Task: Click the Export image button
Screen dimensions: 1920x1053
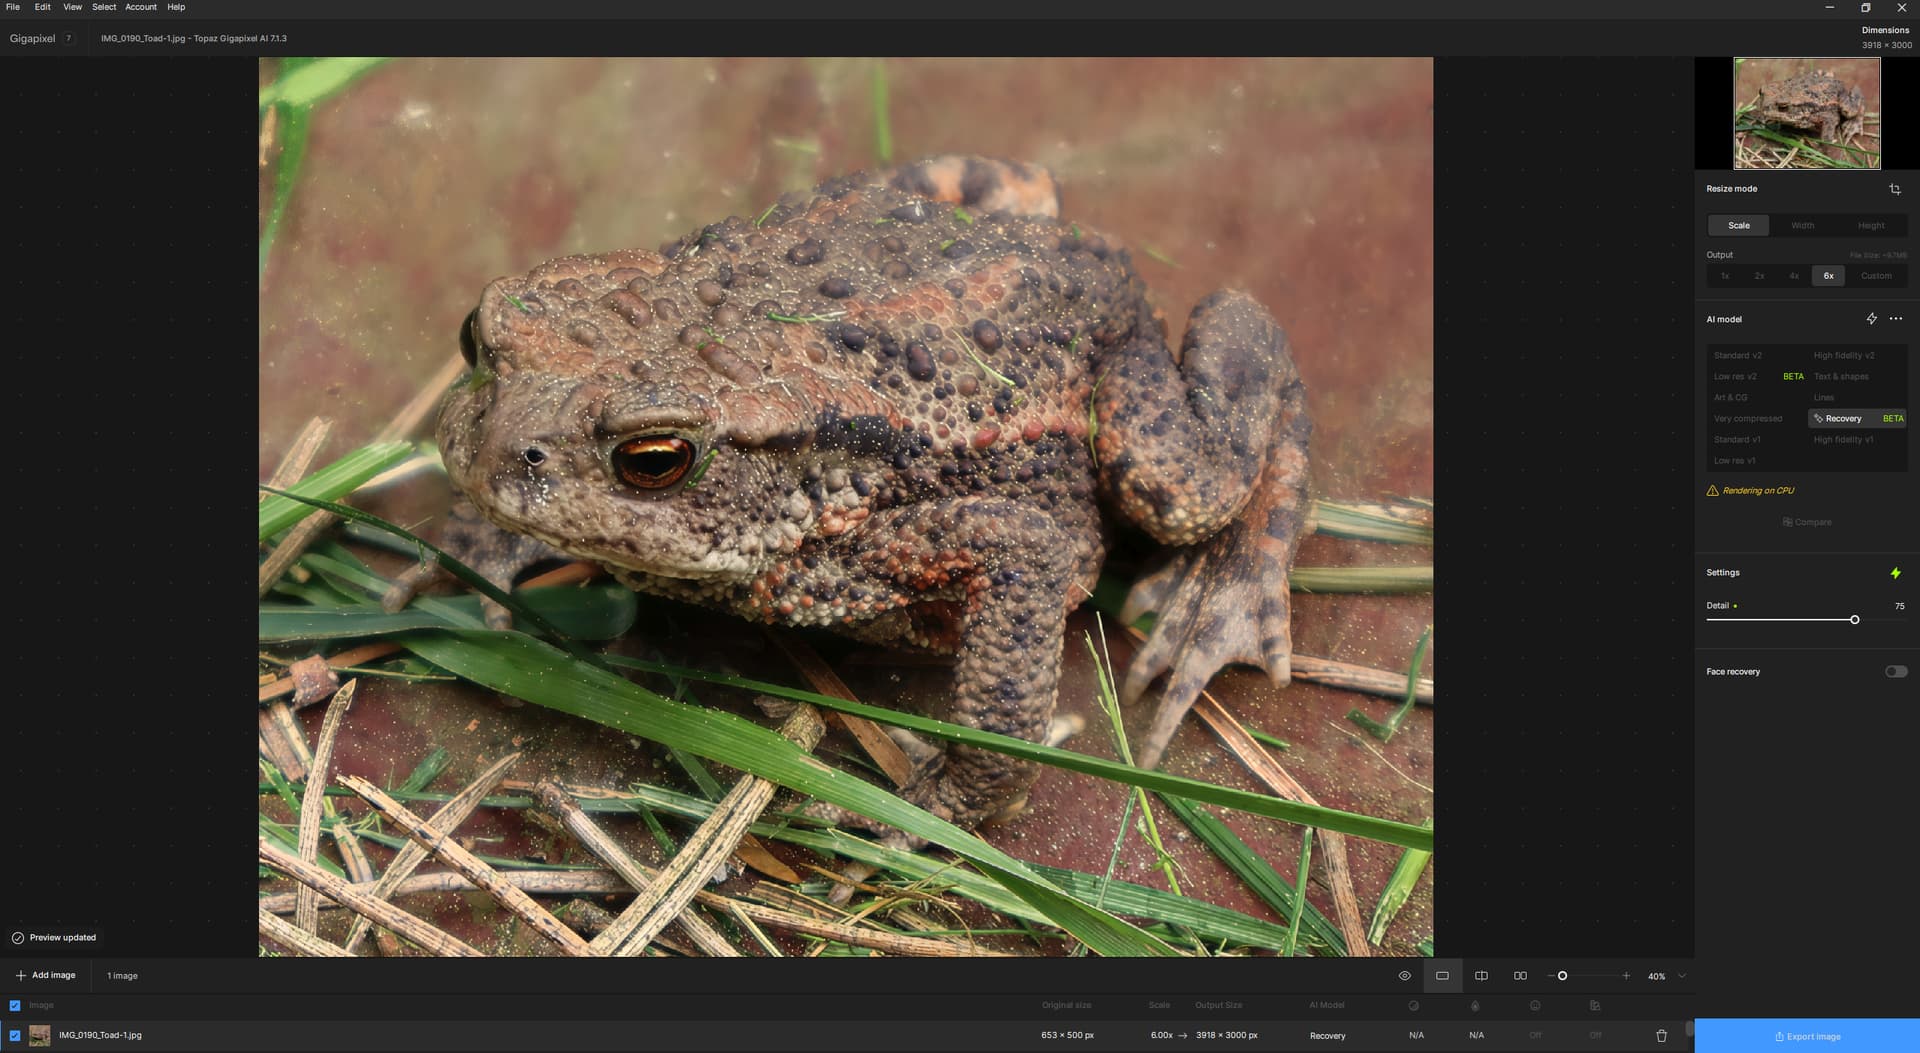Action: click(1806, 1036)
